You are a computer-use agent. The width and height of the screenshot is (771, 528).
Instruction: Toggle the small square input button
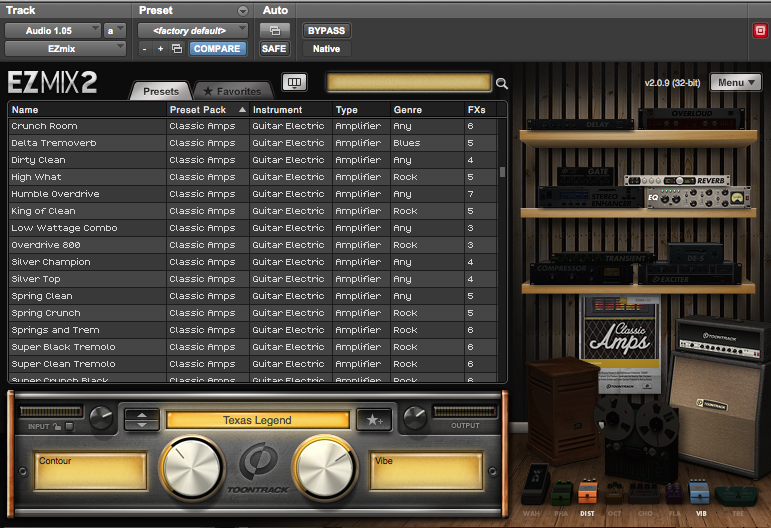[70, 427]
